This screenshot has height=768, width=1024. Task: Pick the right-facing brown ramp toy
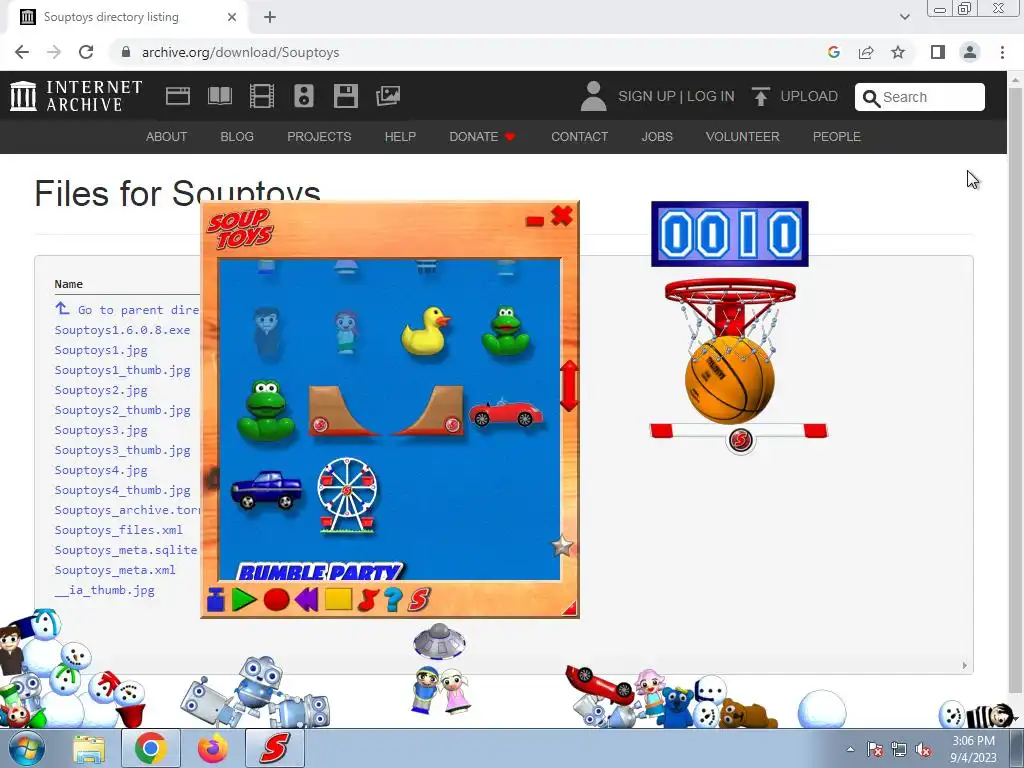pyautogui.click(x=430, y=410)
